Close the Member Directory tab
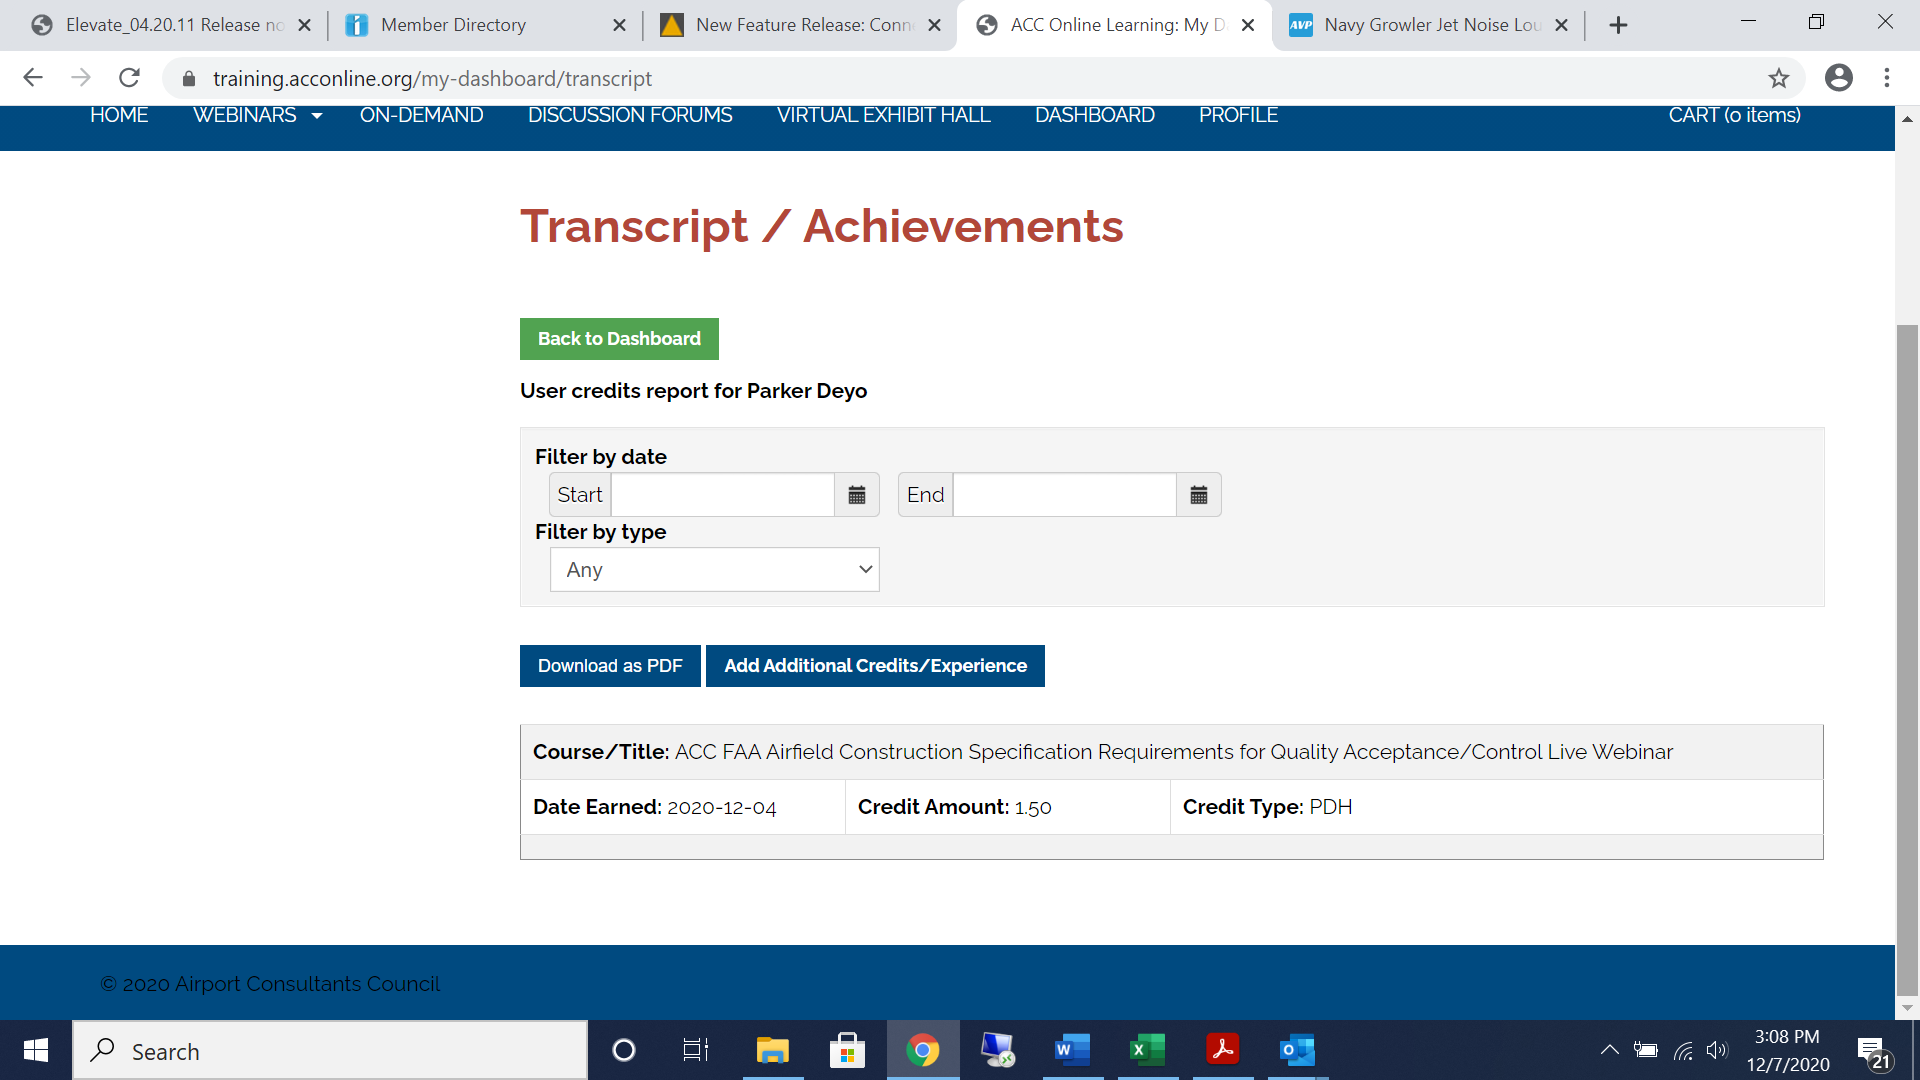This screenshot has width=1920, height=1080. 620,25
